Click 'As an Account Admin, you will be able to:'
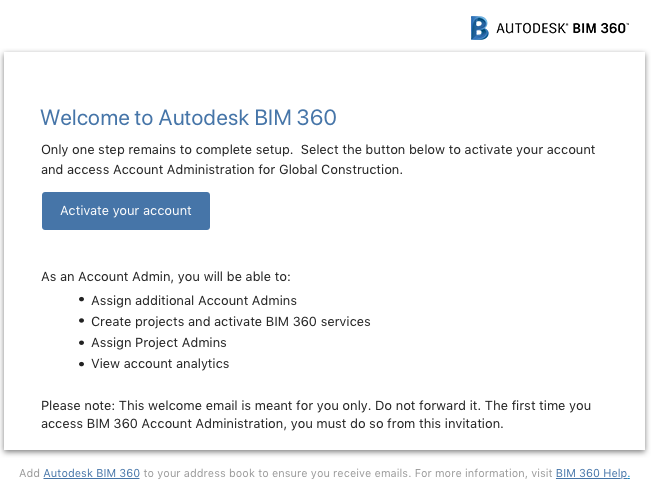This screenshot has height=500, width=651. tap(166, 277)
